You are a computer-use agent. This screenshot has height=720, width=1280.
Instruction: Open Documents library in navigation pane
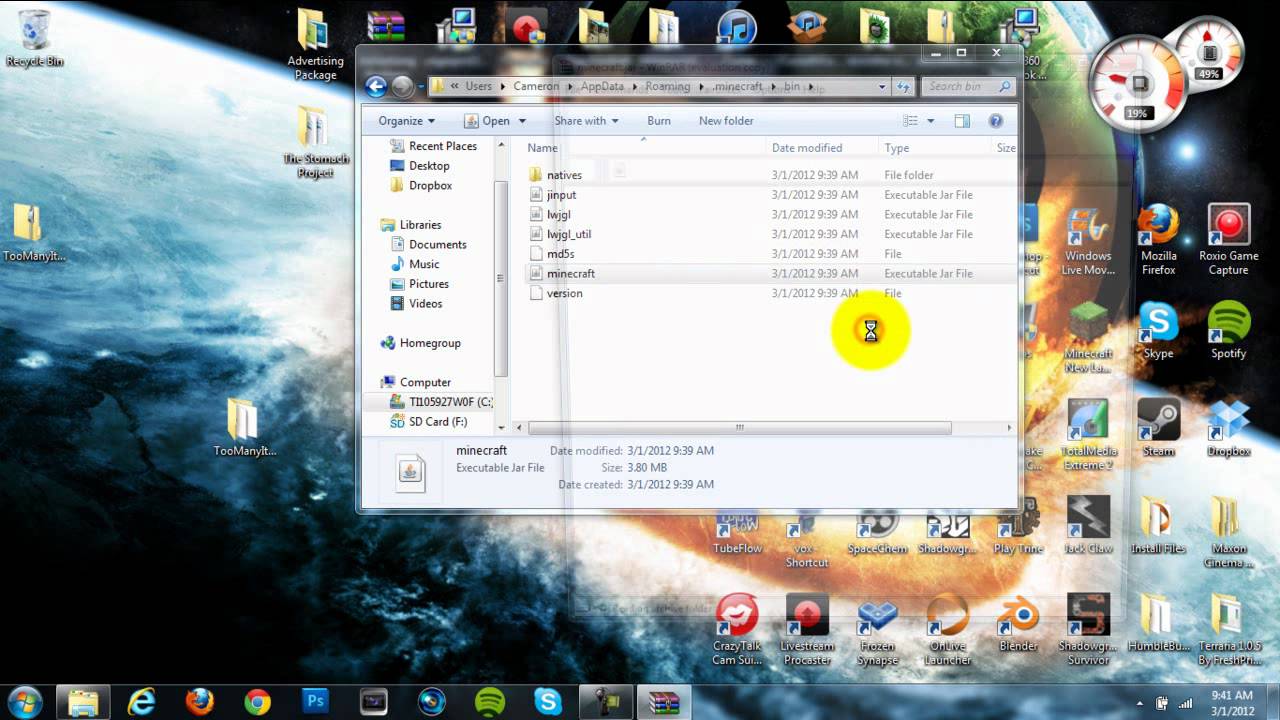(x=437, y=244)
